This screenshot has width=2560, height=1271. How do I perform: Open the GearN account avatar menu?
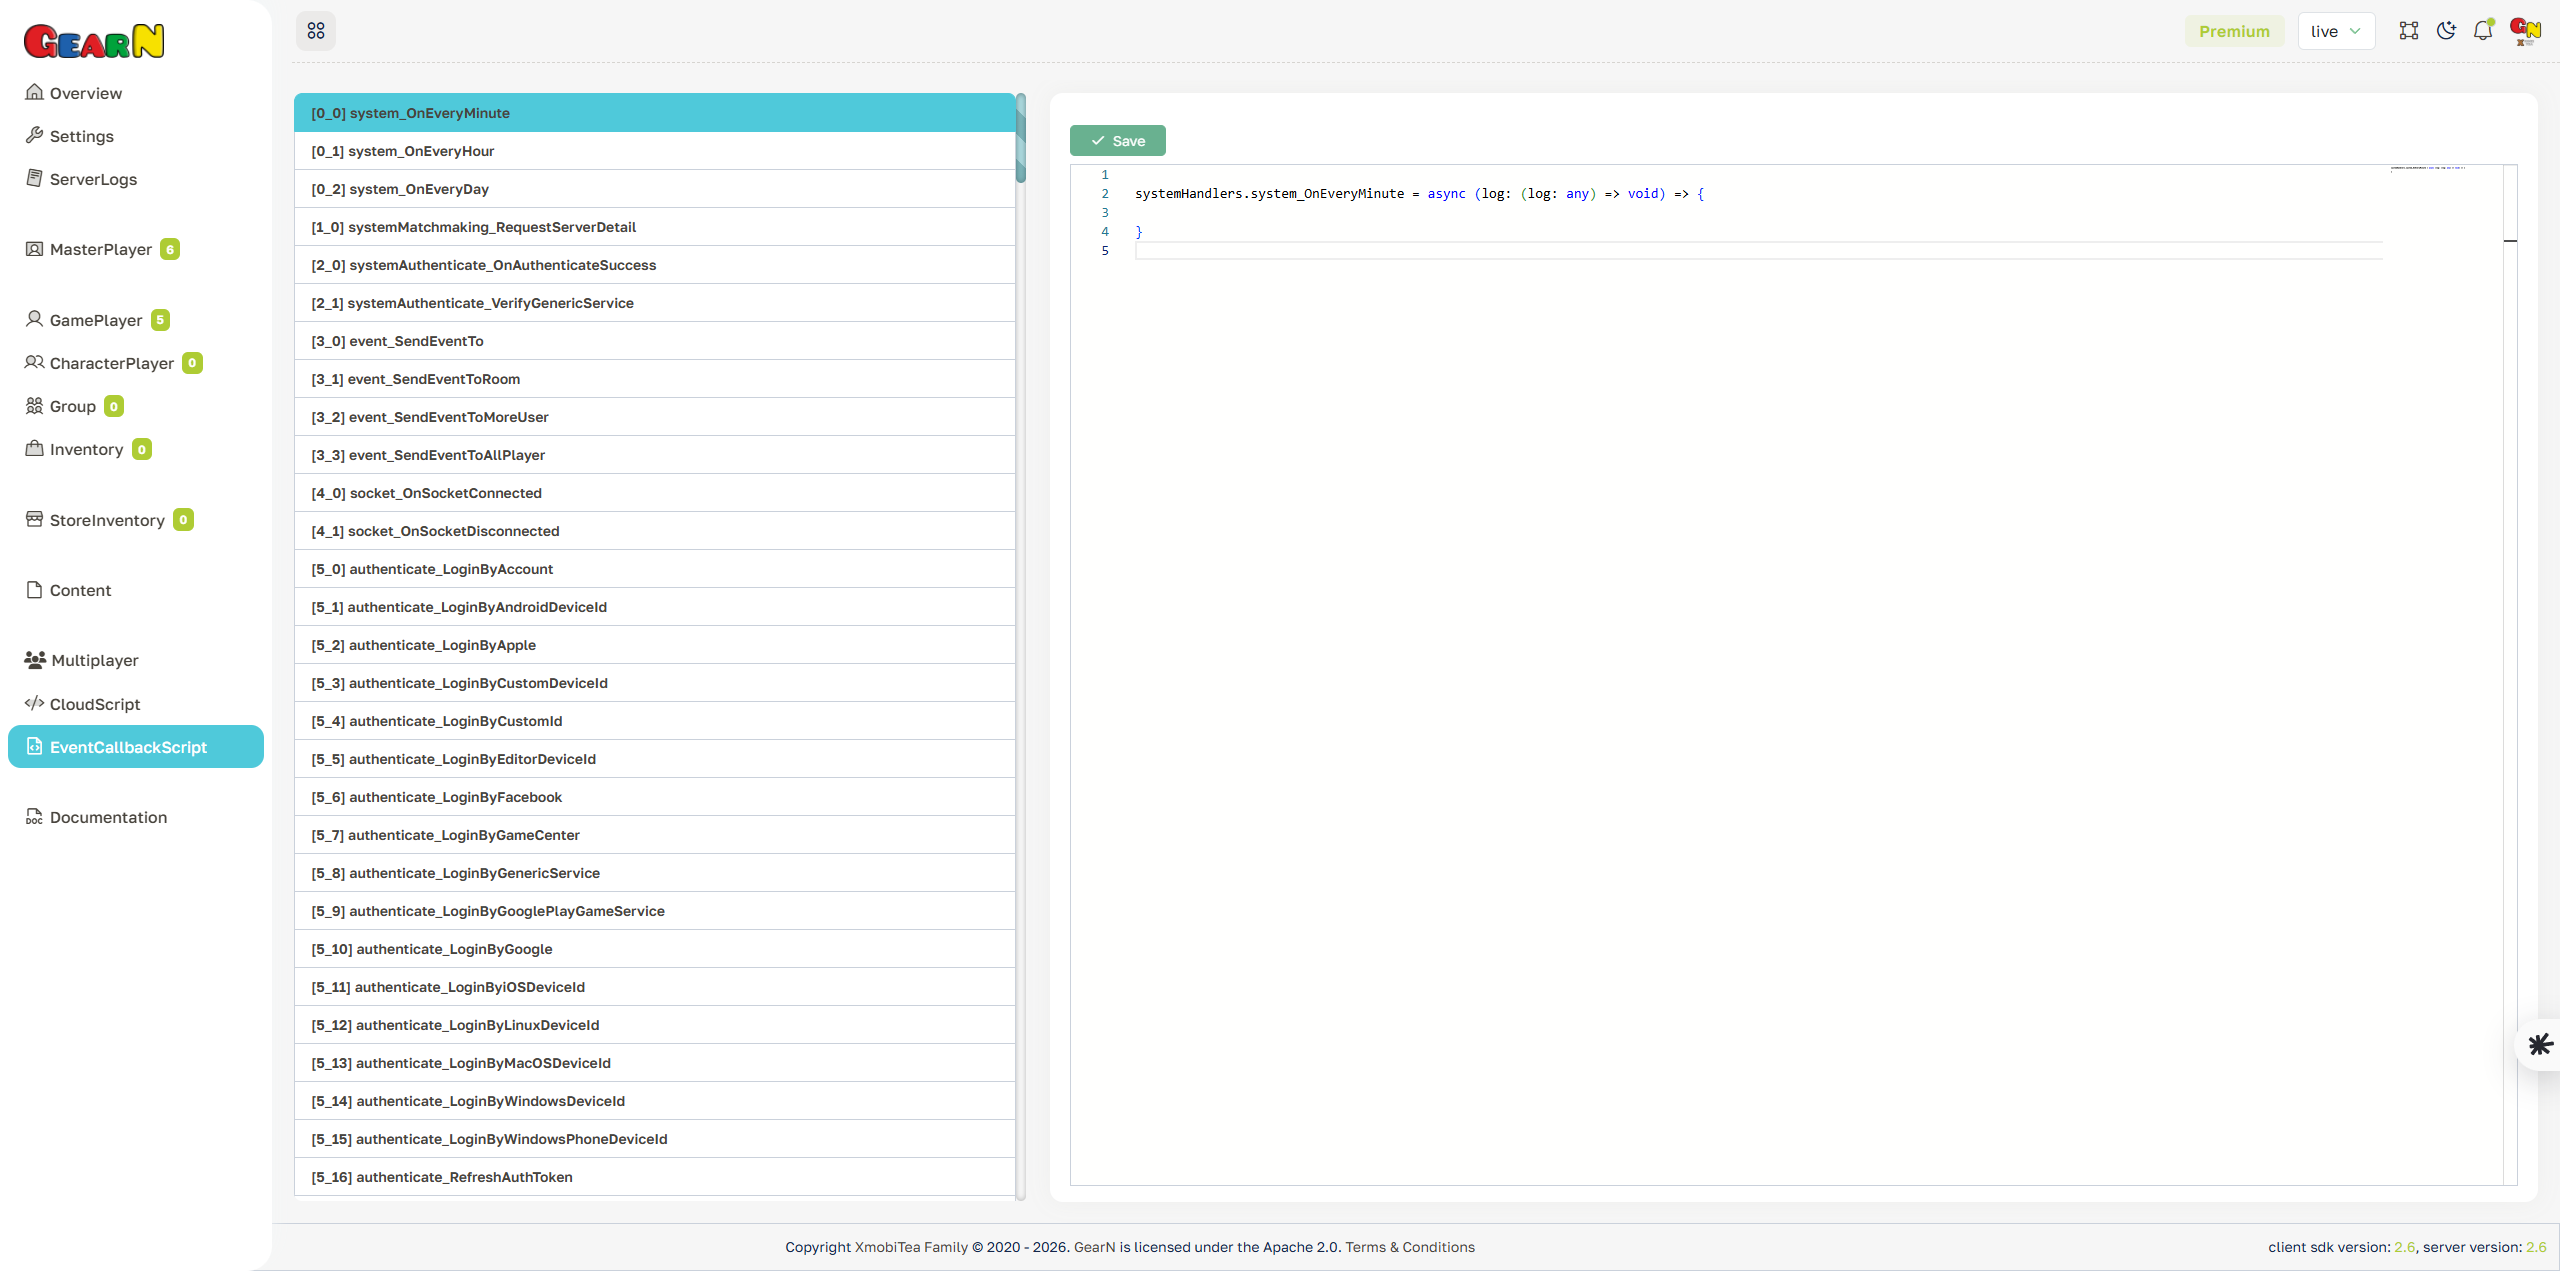point(2524,30)
